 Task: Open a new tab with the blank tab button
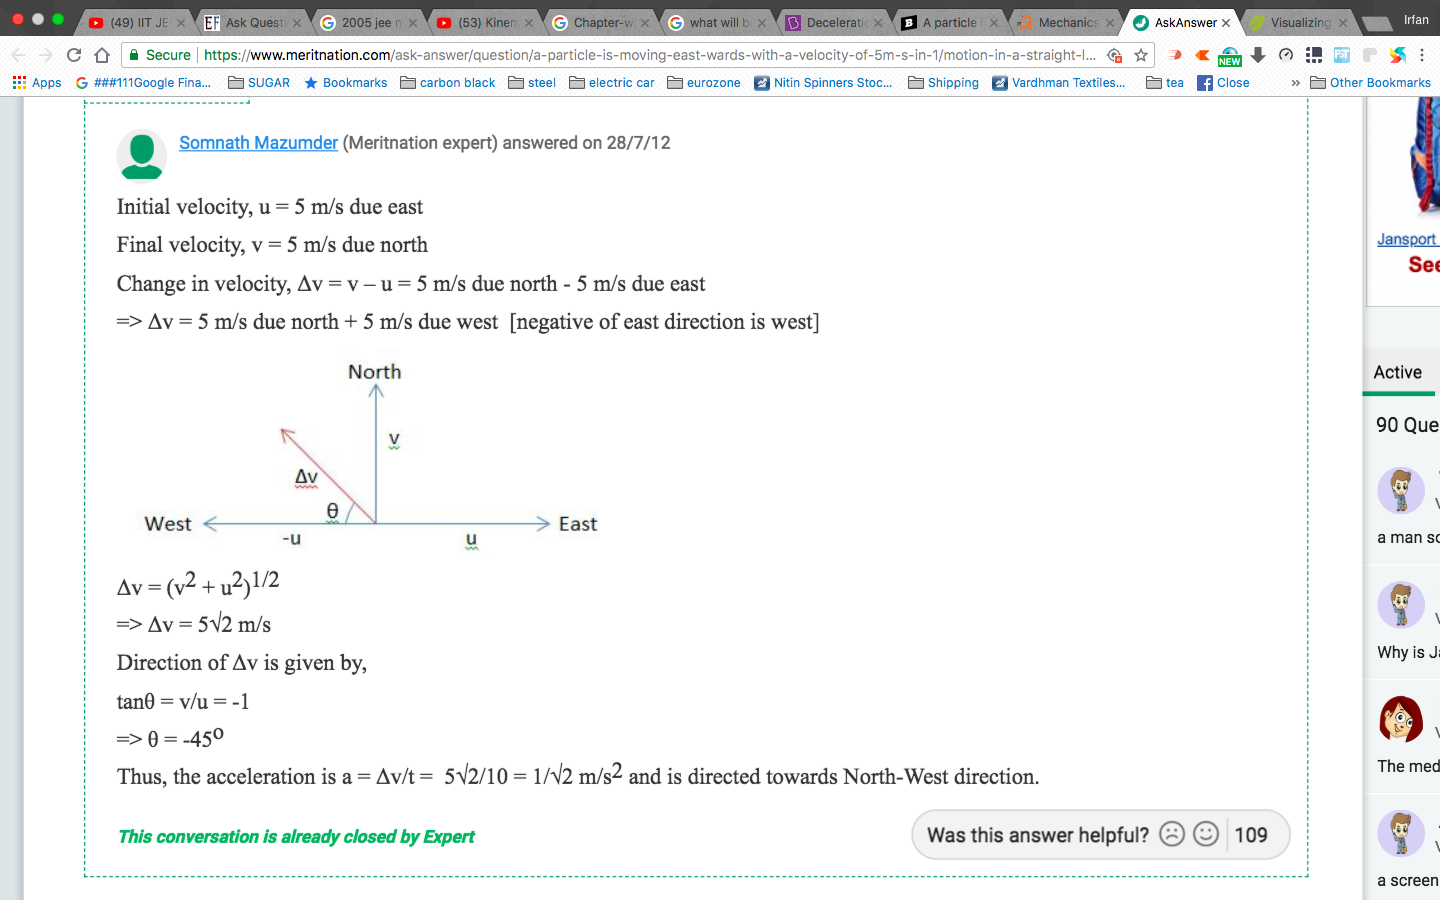[1377, 22]
